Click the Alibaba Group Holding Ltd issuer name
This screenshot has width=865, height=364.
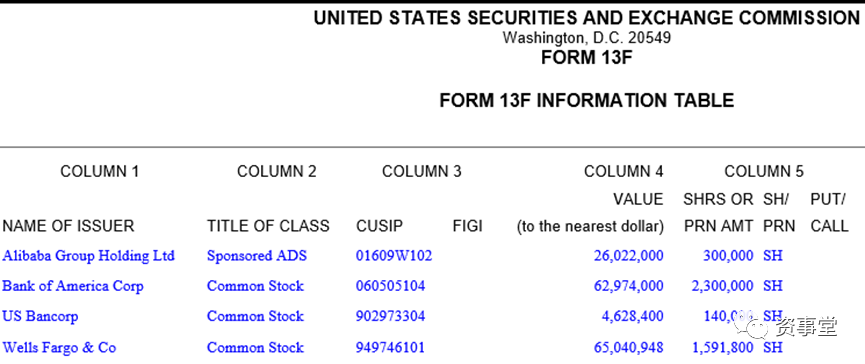(88, 256)
